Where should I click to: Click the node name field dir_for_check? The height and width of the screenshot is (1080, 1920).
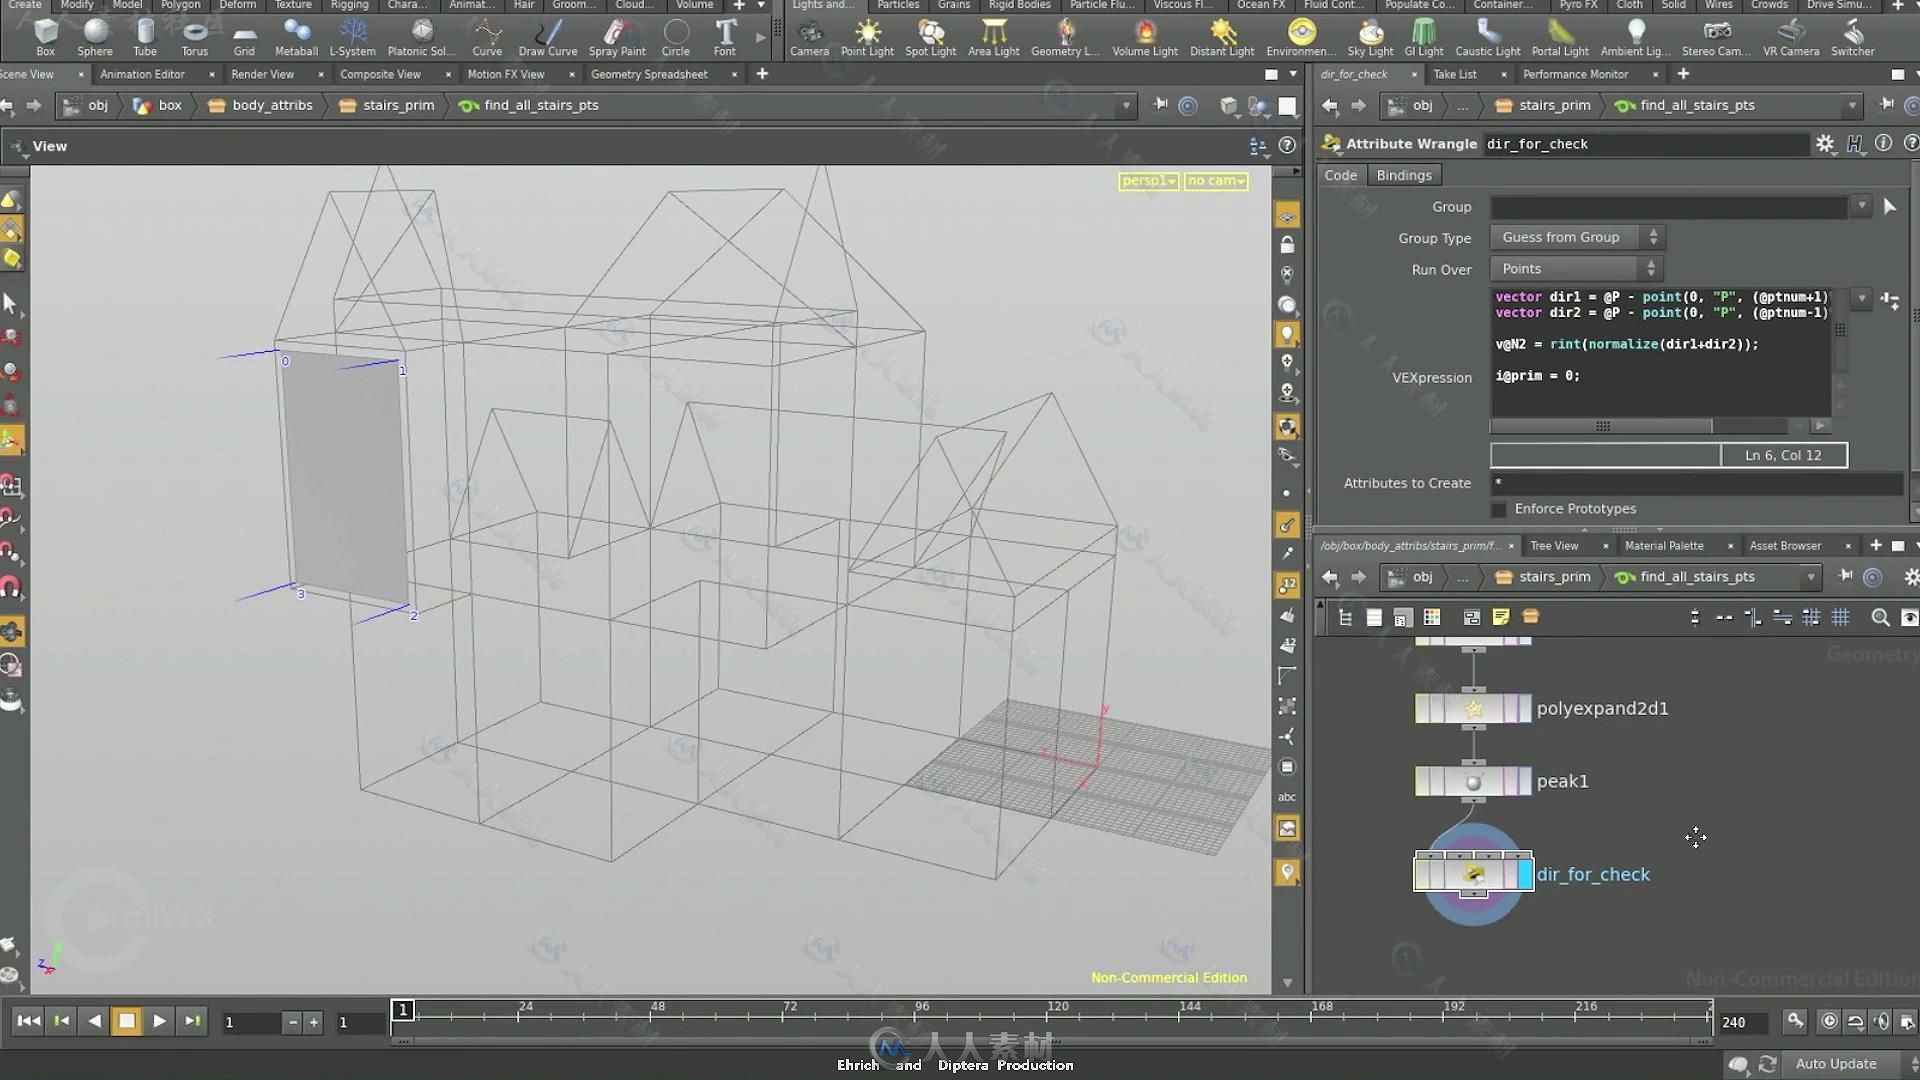tap(1646, 144)
